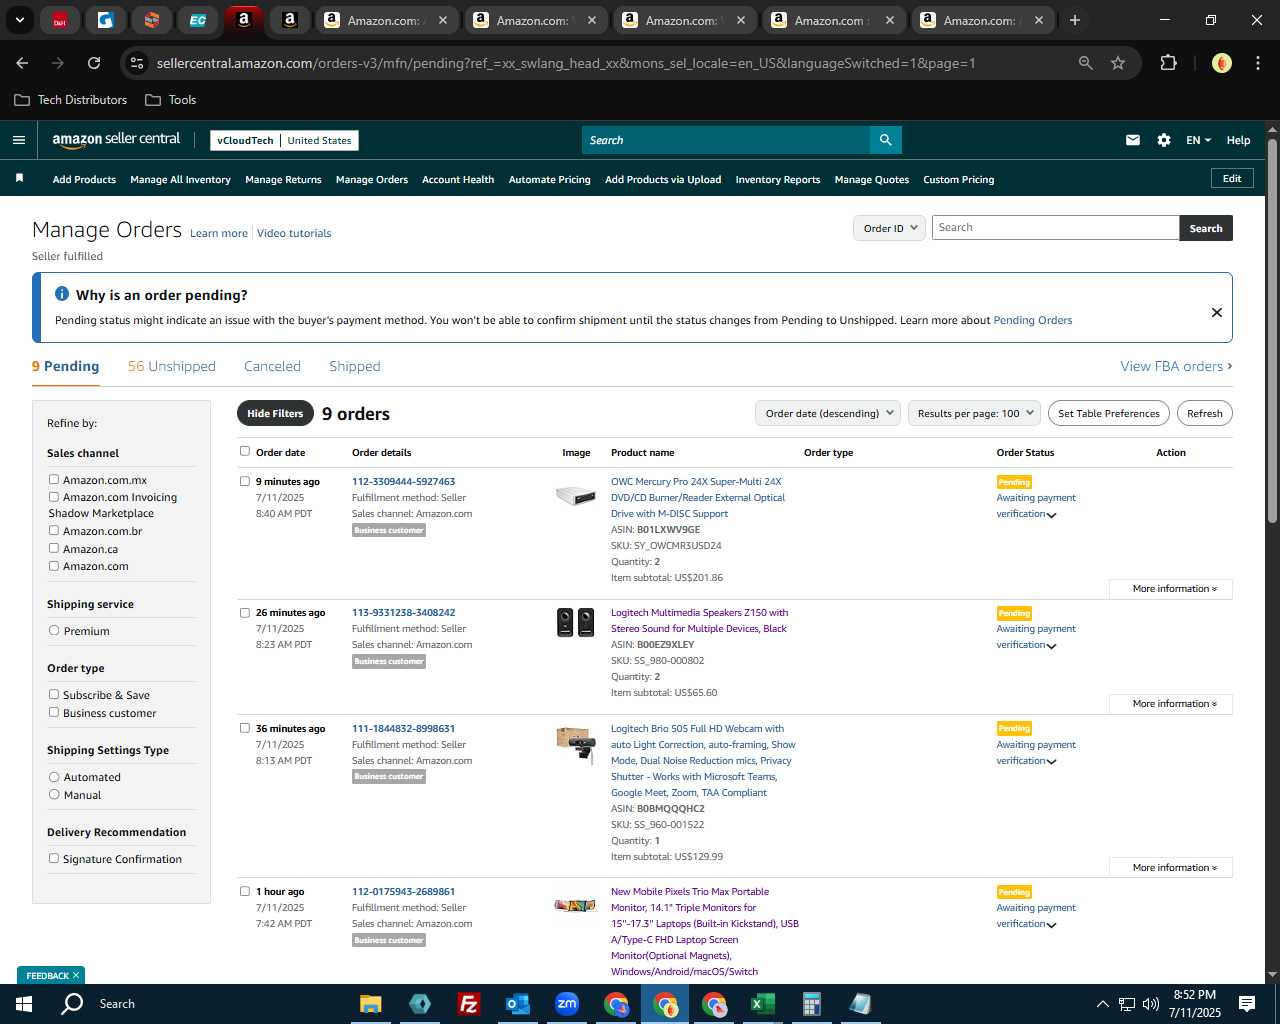Click the browser reload icon
This screenshot has height=1024, width=1280.
94,63
